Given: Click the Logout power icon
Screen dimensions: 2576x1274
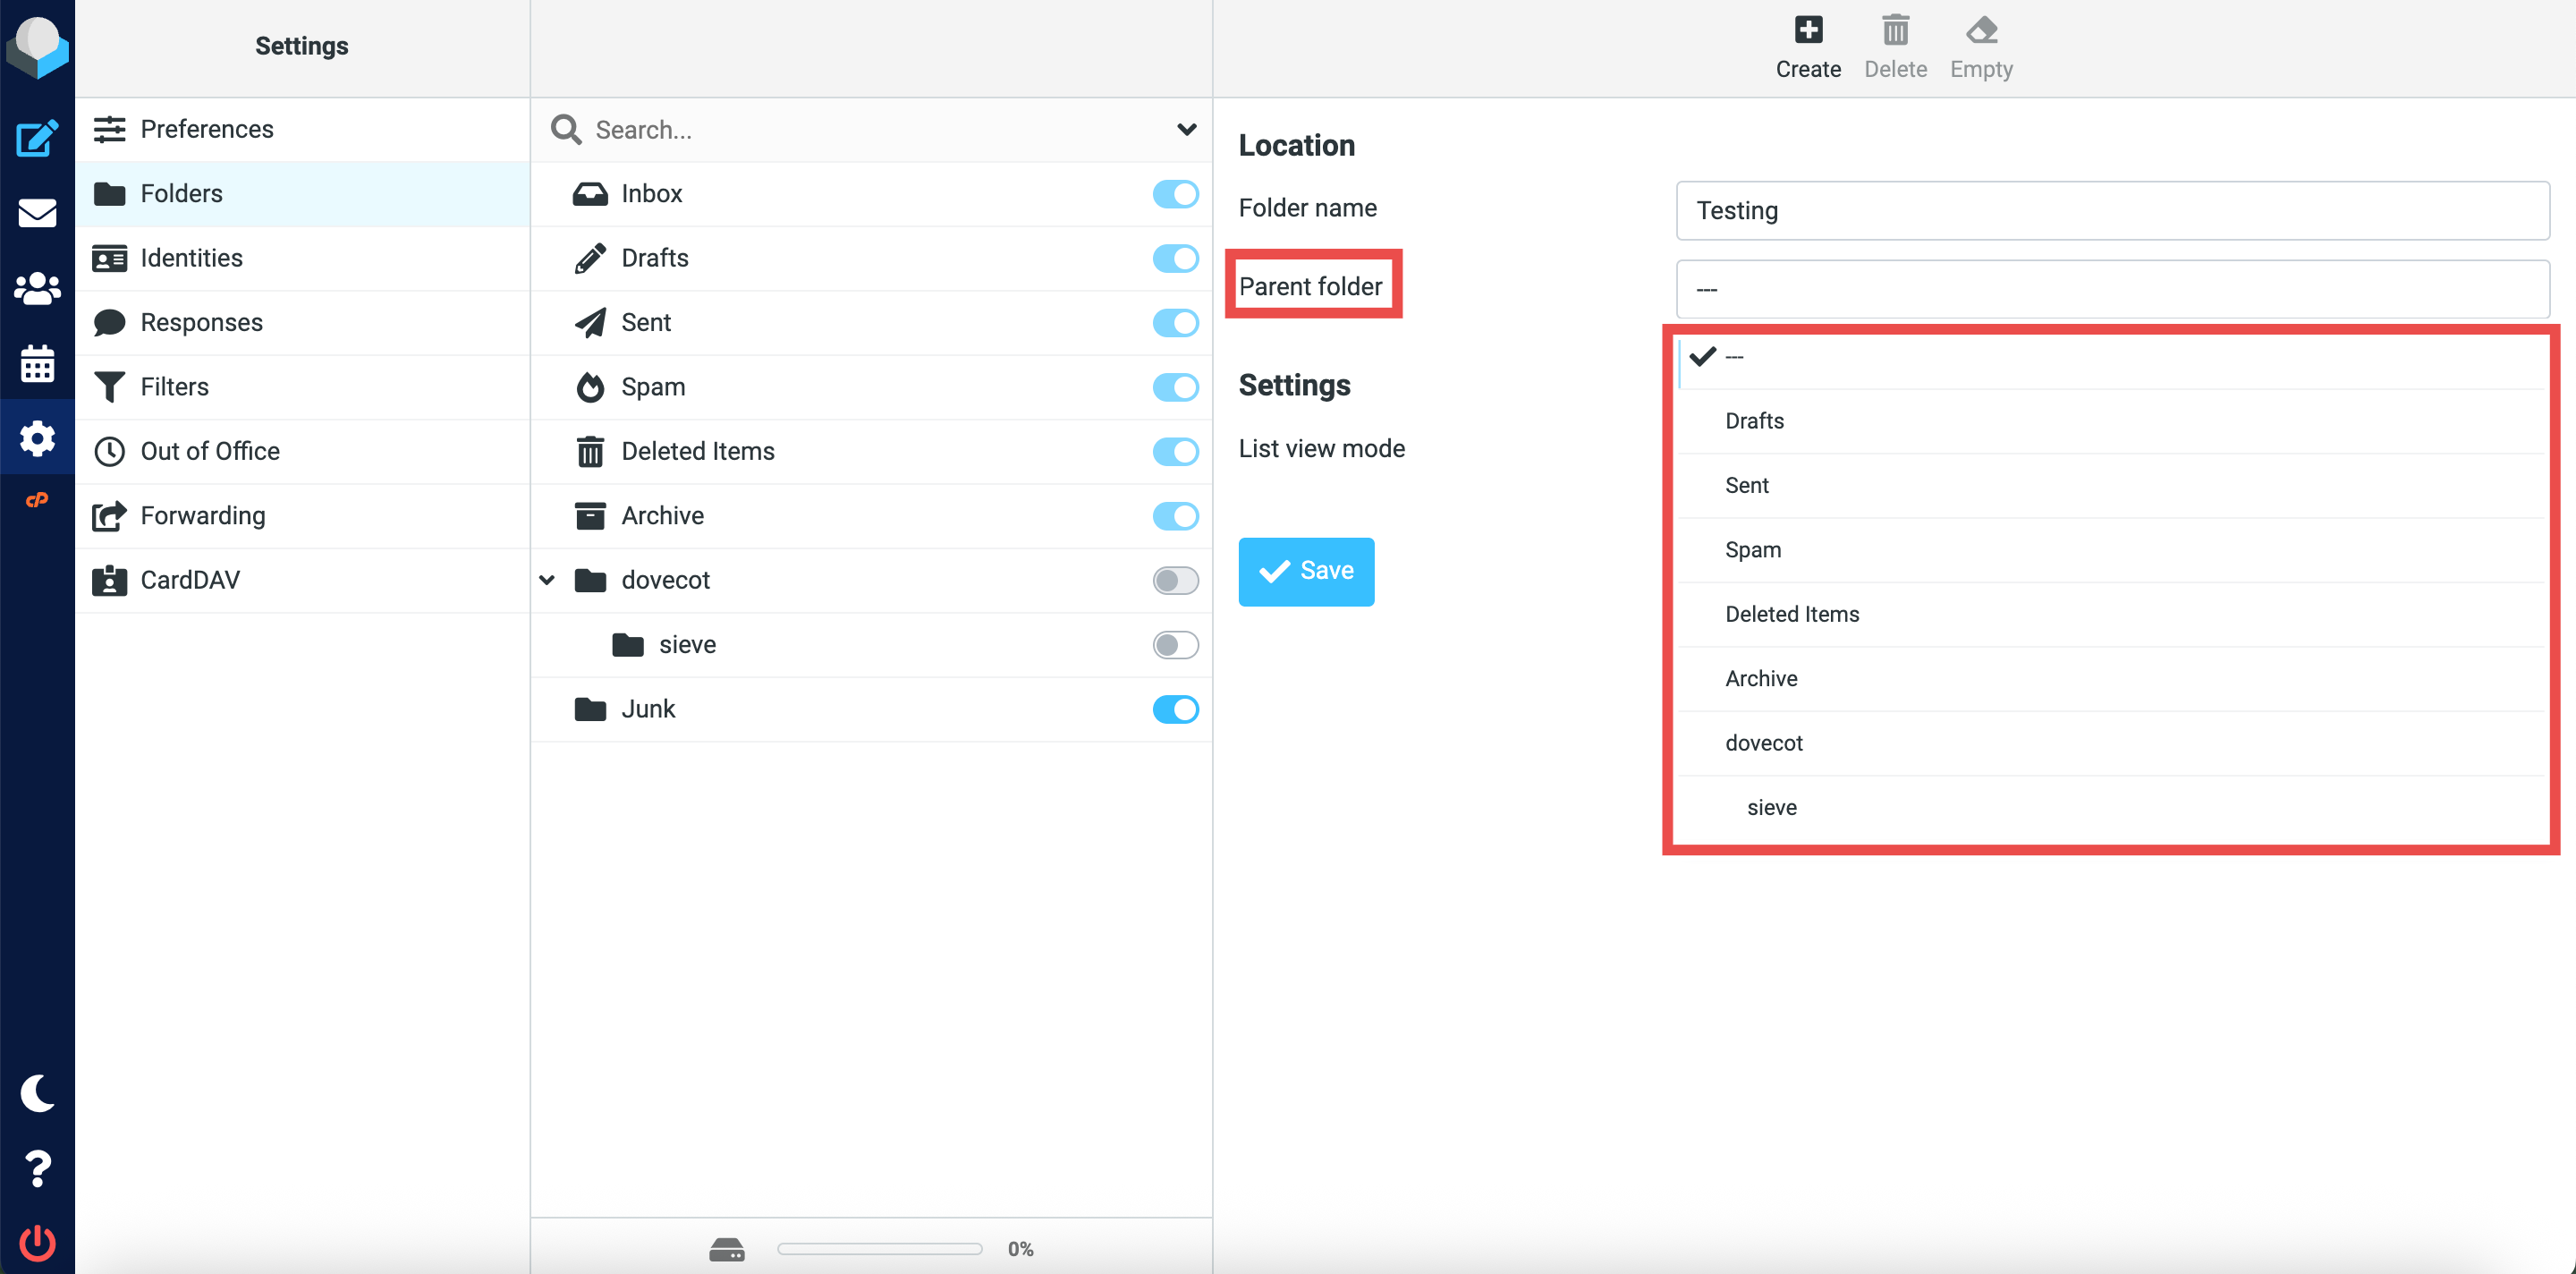Looking at the screenshot, I should (37, 1242).
